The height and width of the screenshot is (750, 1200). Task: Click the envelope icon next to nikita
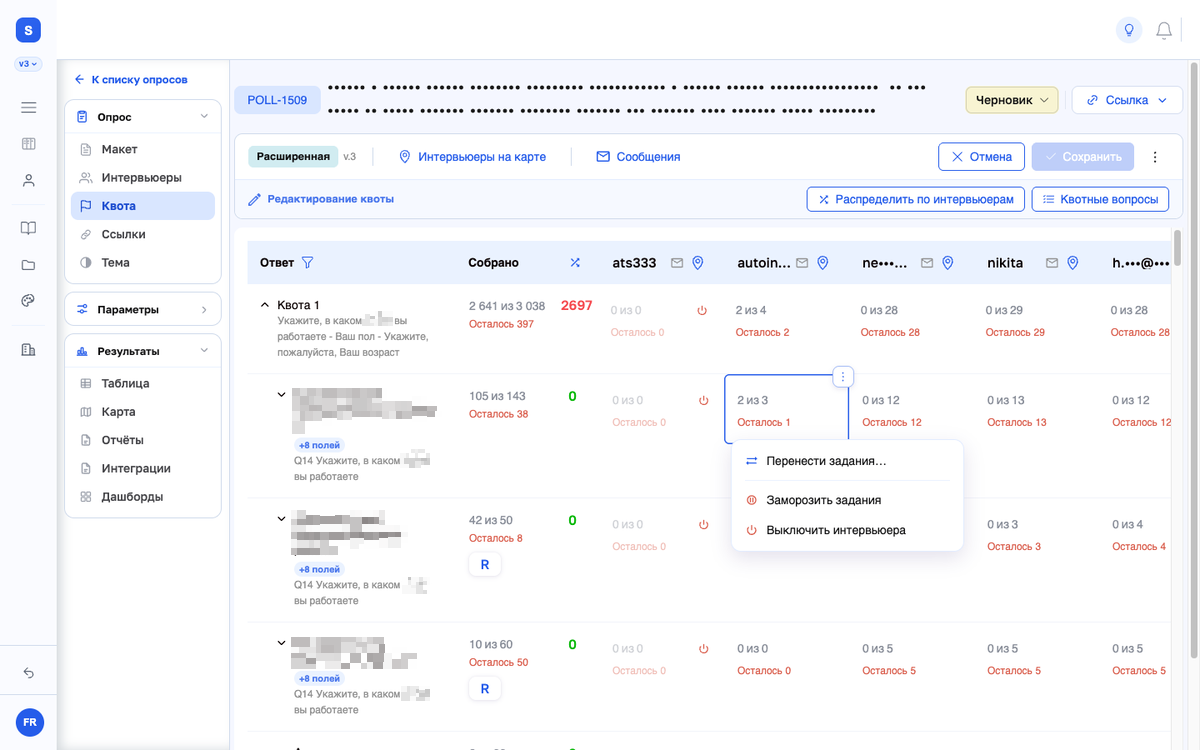click(1051, 262)
